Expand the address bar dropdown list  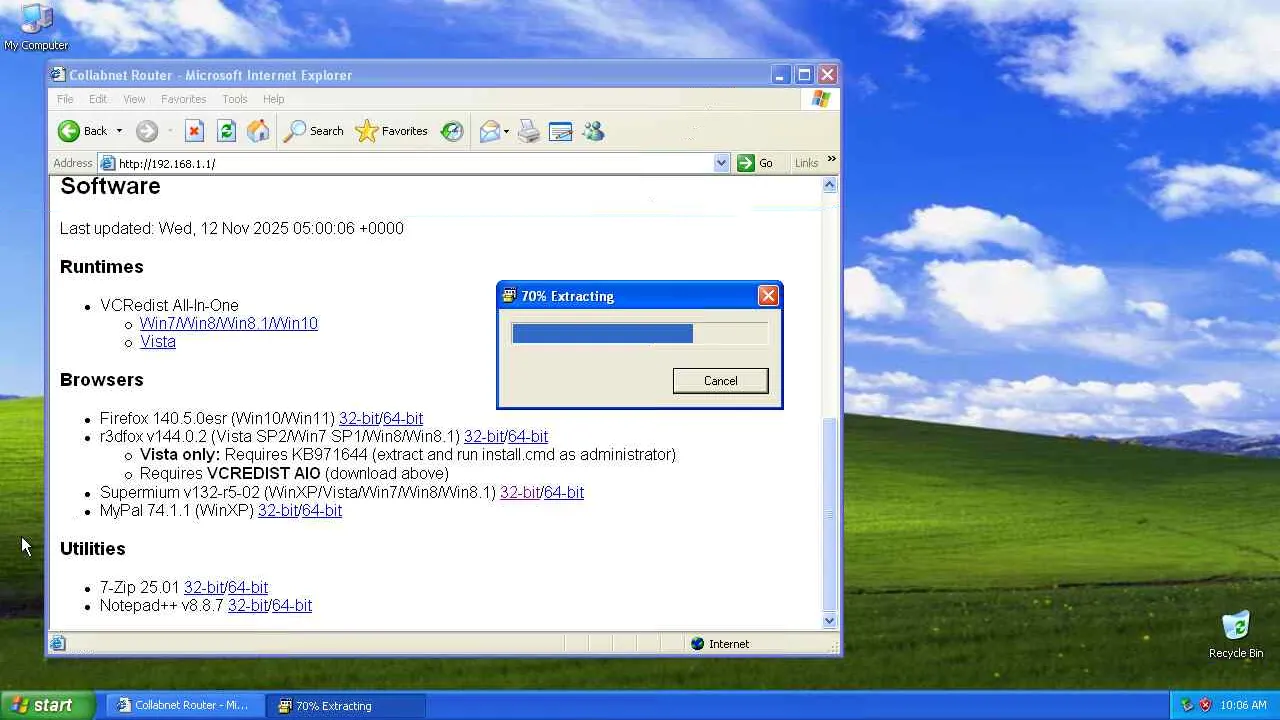coord(721,163)
